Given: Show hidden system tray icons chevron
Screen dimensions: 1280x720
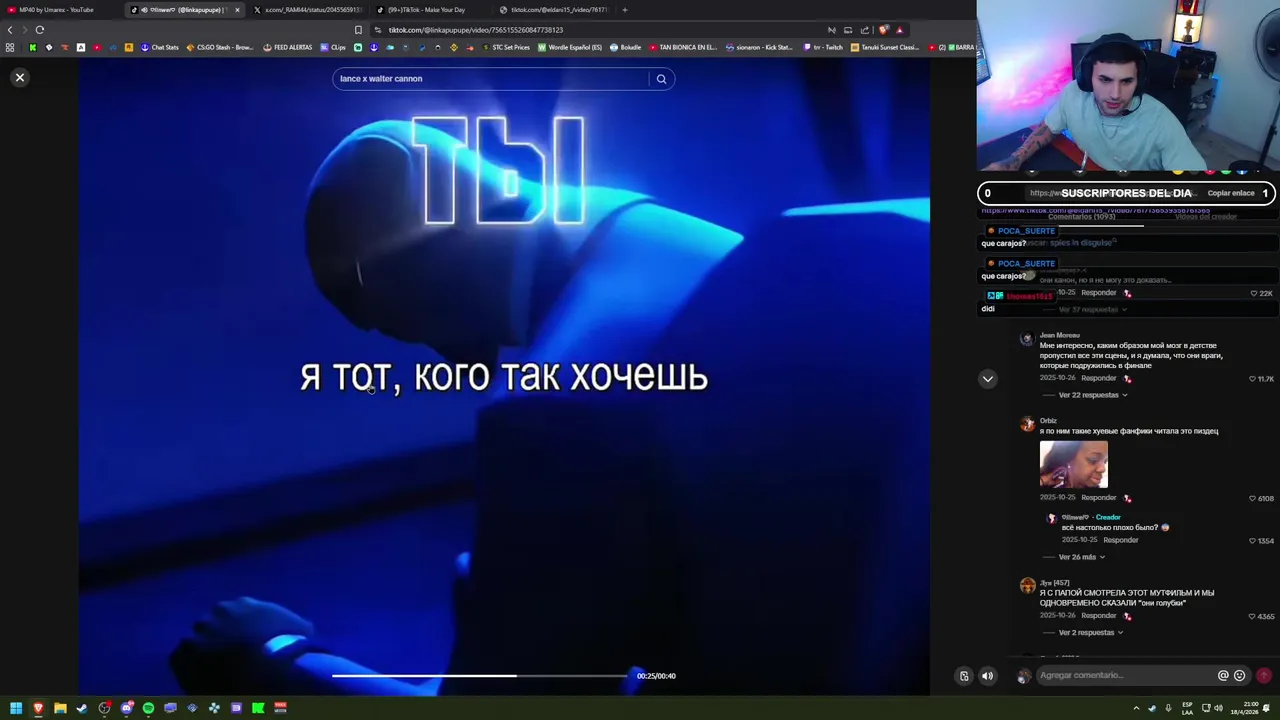Looking at the screenshot, I should coord(1136,708).
